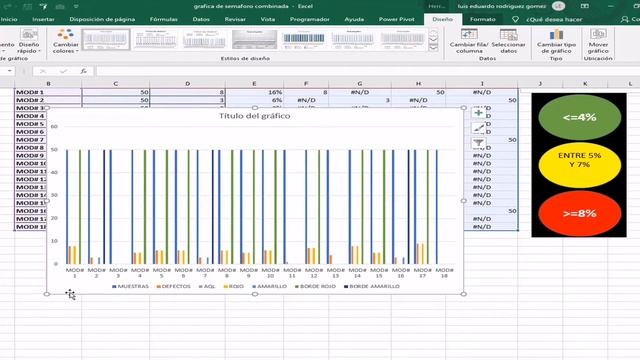
Task: Select the first chart style thumbnail
Action: pos(106,40)
